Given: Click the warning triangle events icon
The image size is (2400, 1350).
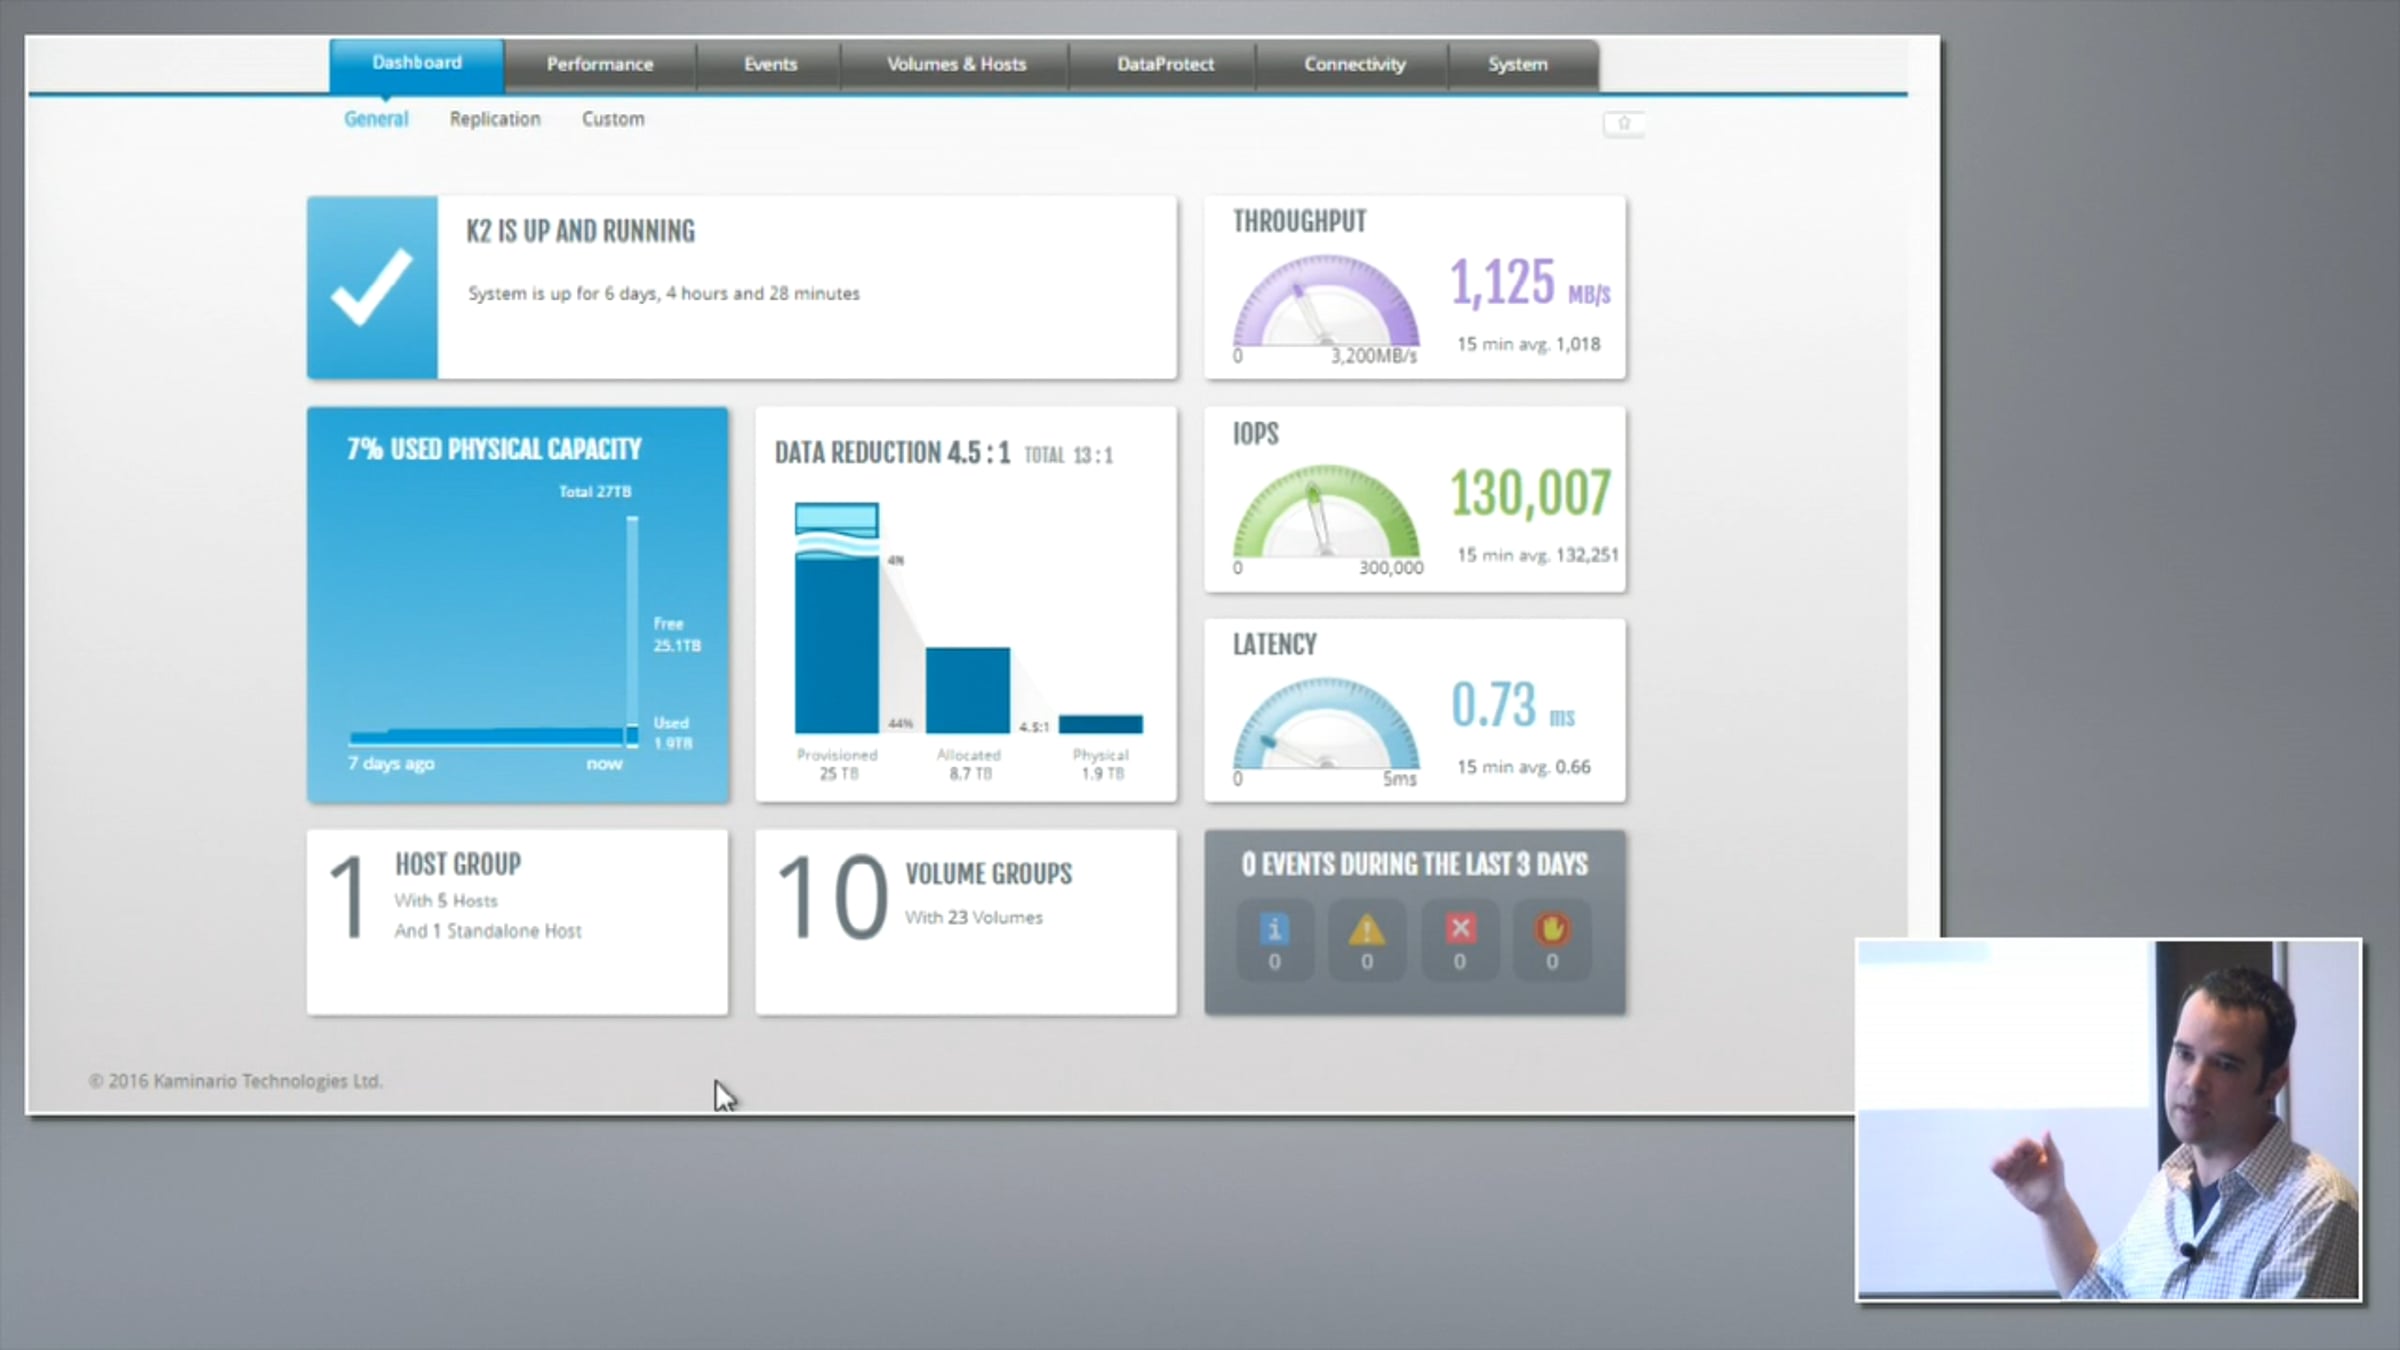Looking at the screenshot, I should pyautogui.click(x=1366, y=930).
